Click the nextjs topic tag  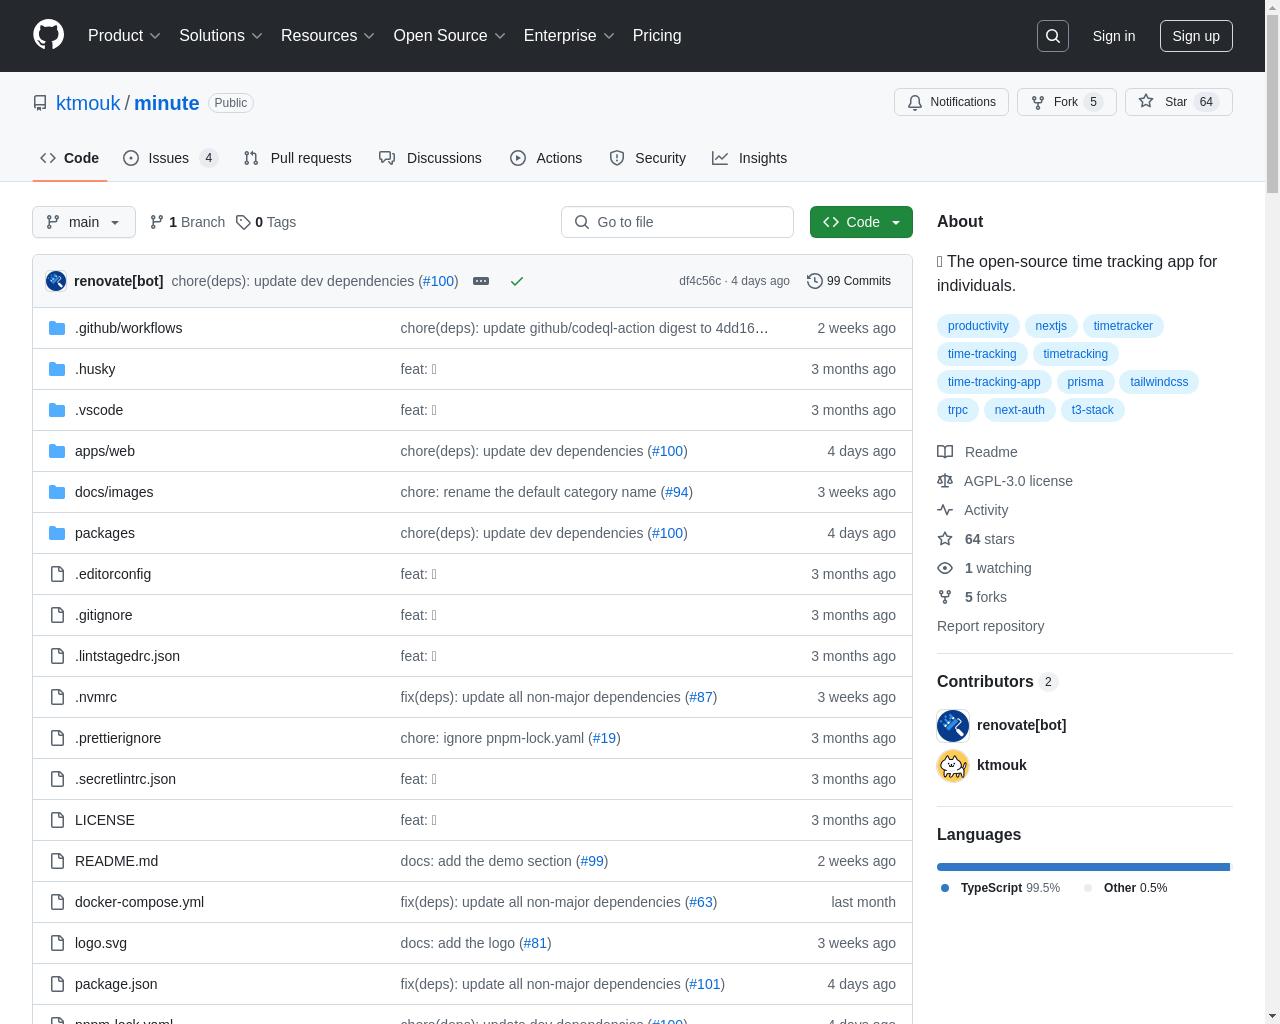click(x=1051, y=326)
